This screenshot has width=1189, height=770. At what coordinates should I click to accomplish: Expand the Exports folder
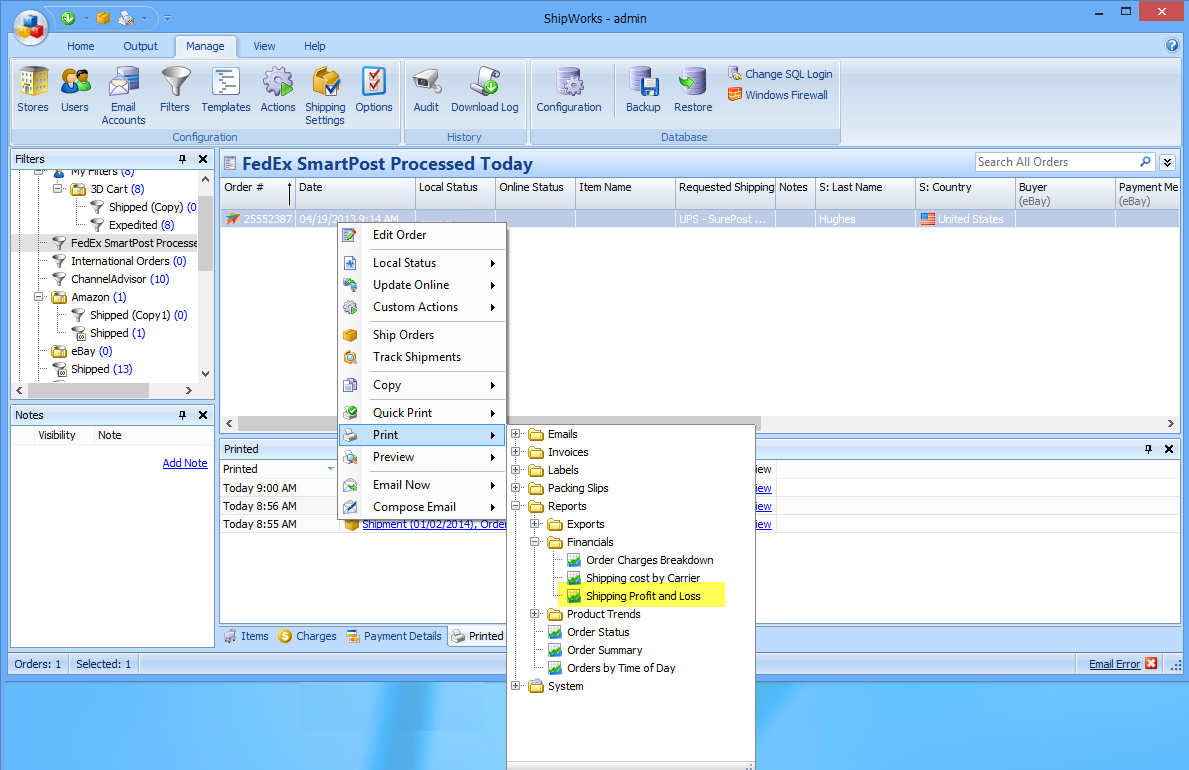(535, 524)
